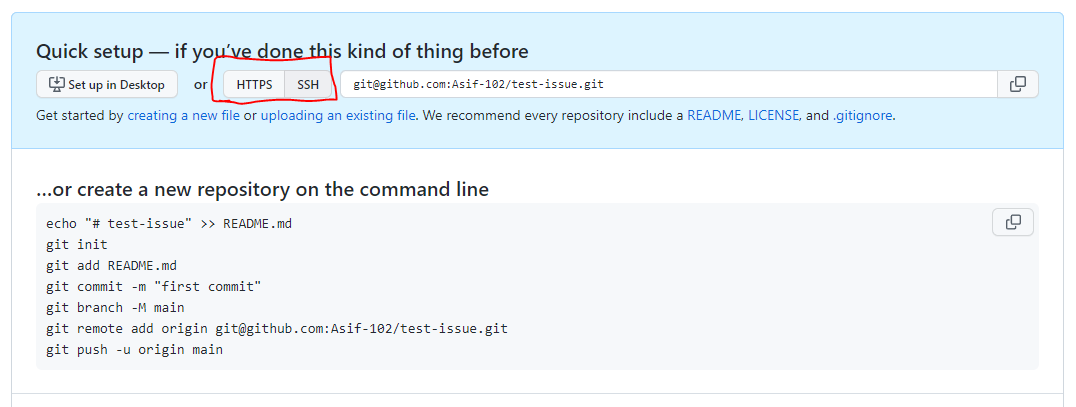This screenshot has width=1076, height=407.
Task: Open the .gitignore link
Action: tap(863, 116)
